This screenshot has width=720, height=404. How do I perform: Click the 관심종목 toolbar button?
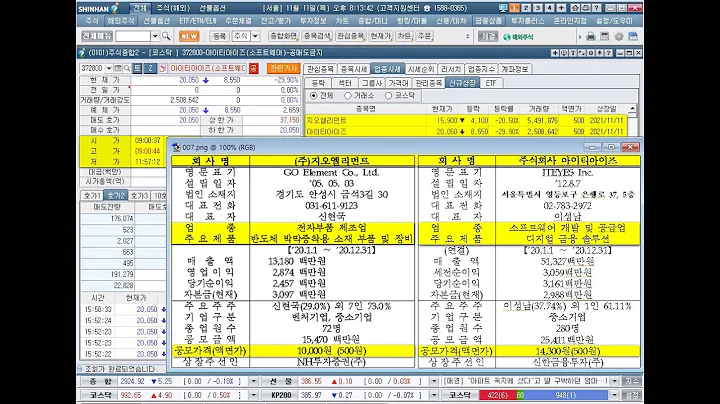pyautogui.click(x=351, y=36)
